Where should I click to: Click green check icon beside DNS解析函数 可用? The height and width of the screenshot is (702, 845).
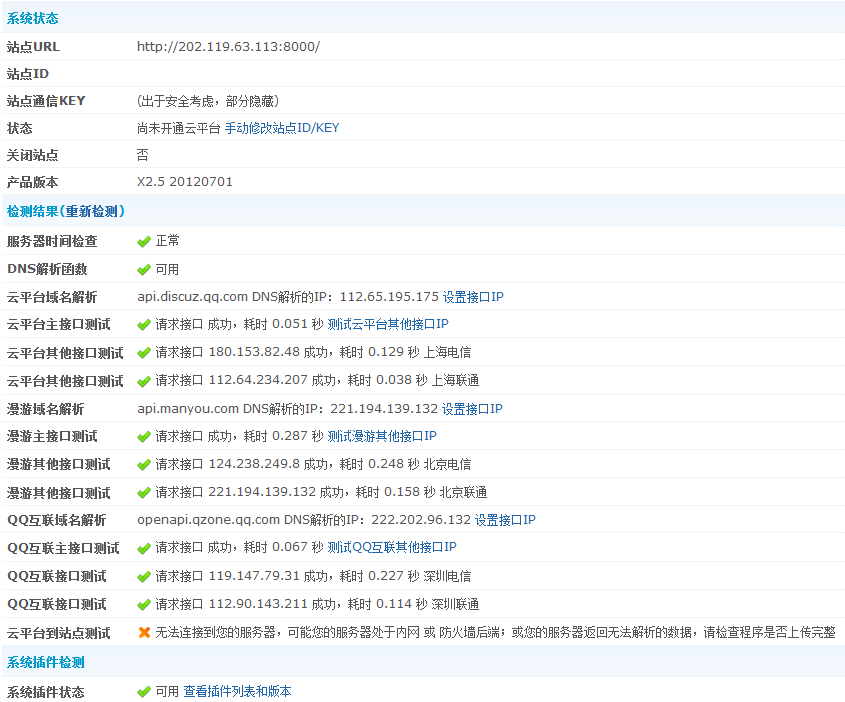(x=144, y=269)
